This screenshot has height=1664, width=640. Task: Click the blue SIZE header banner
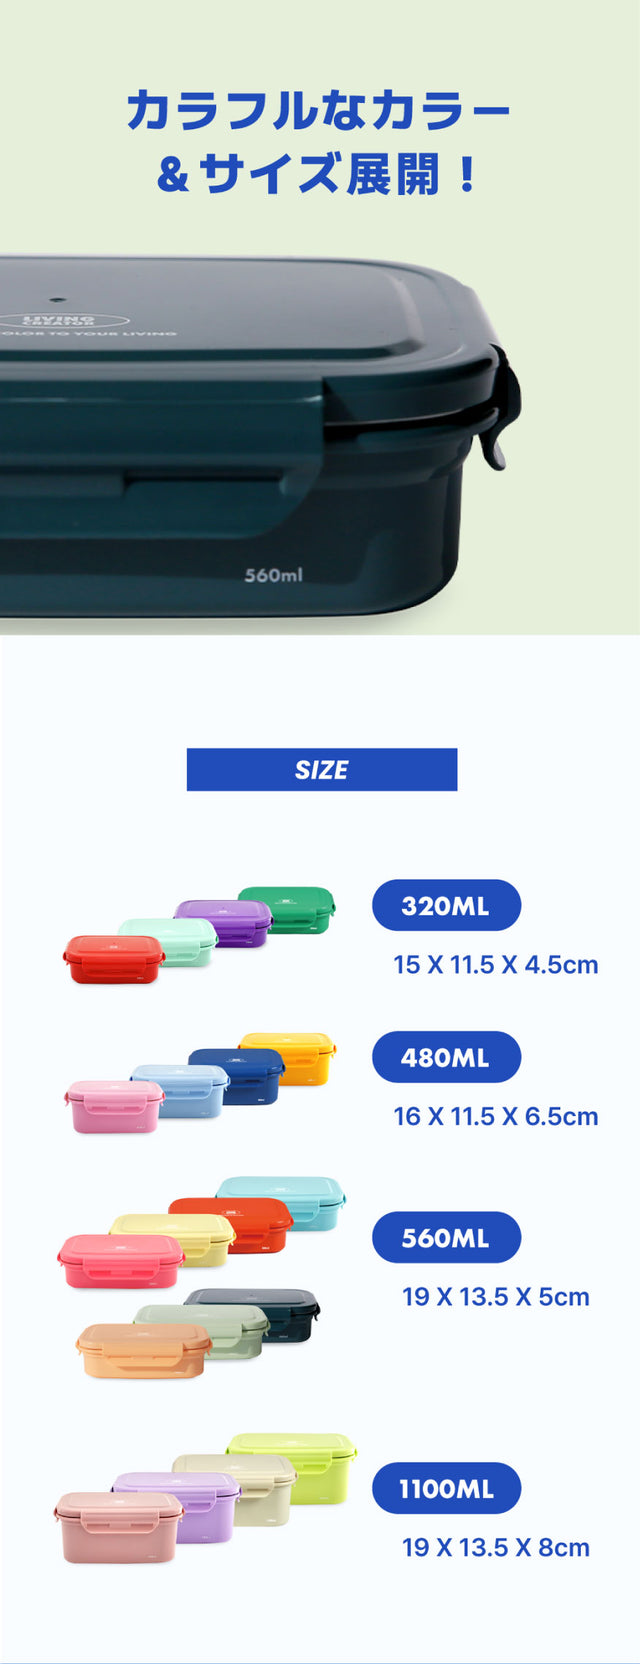pyautogui.click(x=322, y=770)
